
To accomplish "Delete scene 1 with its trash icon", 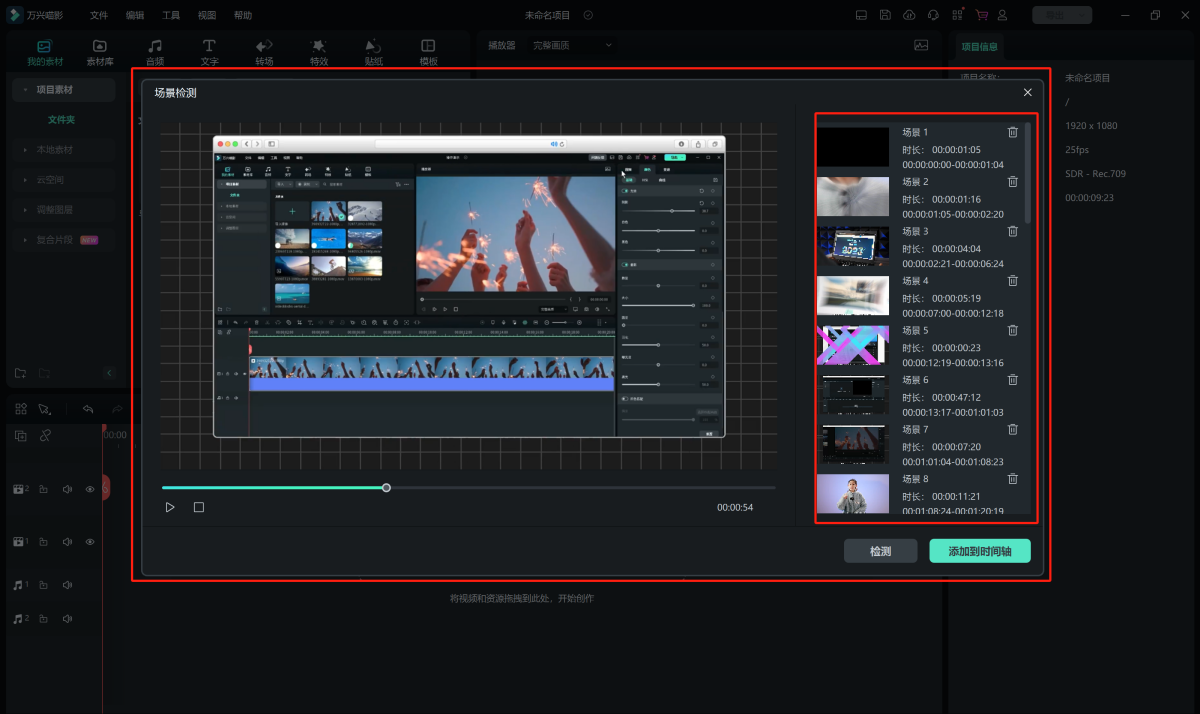I will coord(1012,132).
